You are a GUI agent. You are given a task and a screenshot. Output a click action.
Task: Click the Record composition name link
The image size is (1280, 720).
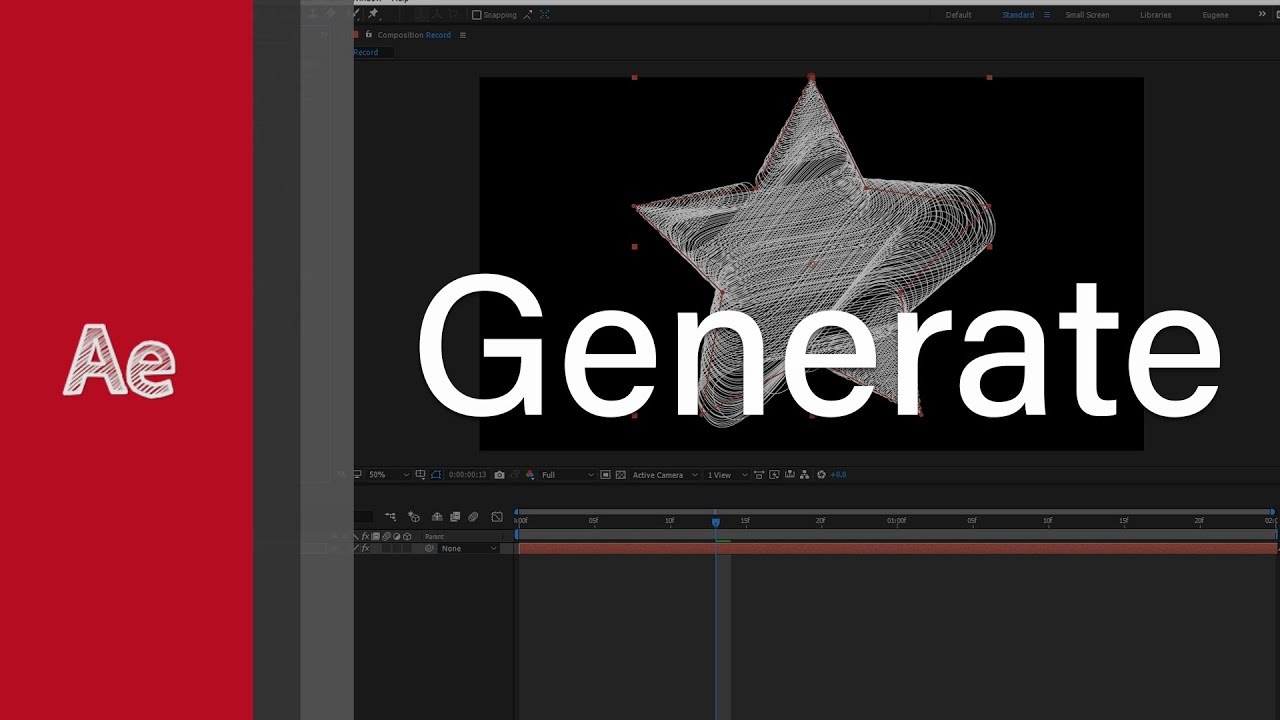438,35
